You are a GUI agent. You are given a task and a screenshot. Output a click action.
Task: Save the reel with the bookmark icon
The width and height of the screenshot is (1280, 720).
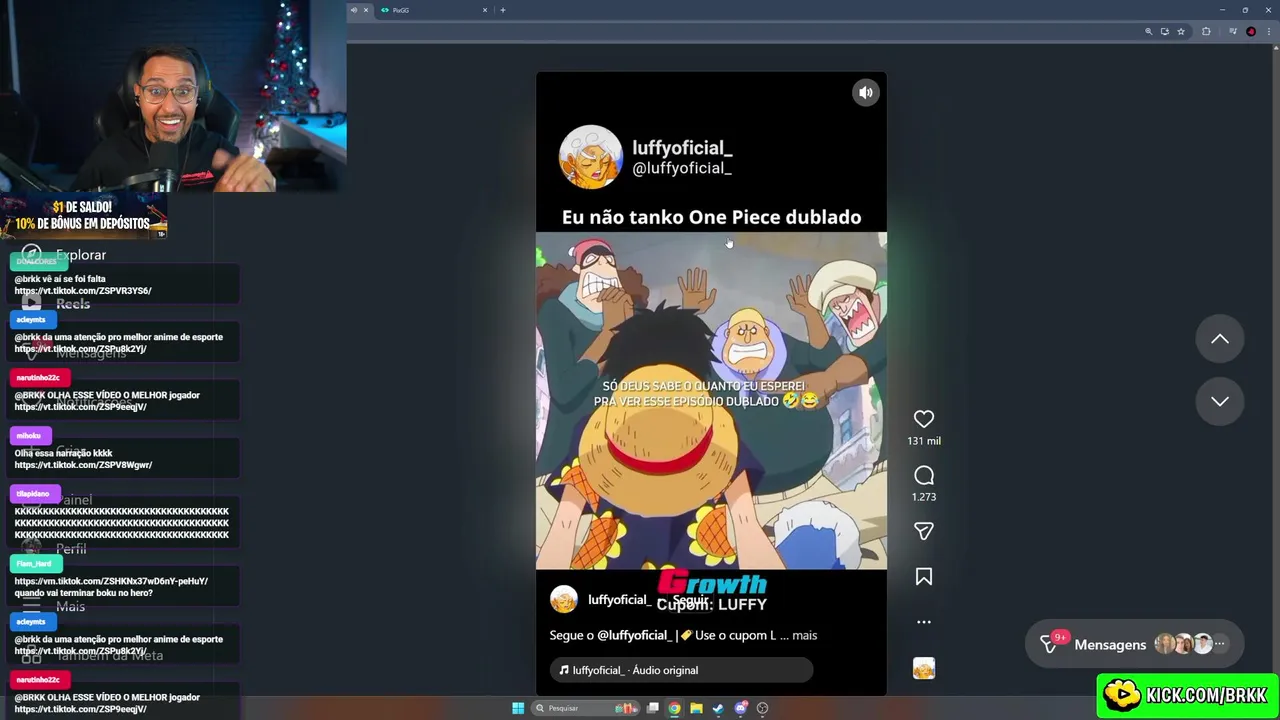click(924, 576)
